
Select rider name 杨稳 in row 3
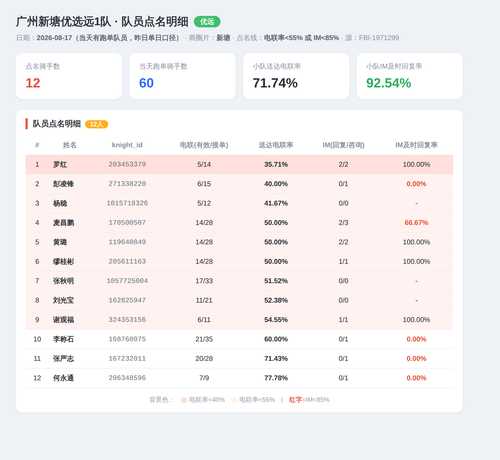point(60,203)
